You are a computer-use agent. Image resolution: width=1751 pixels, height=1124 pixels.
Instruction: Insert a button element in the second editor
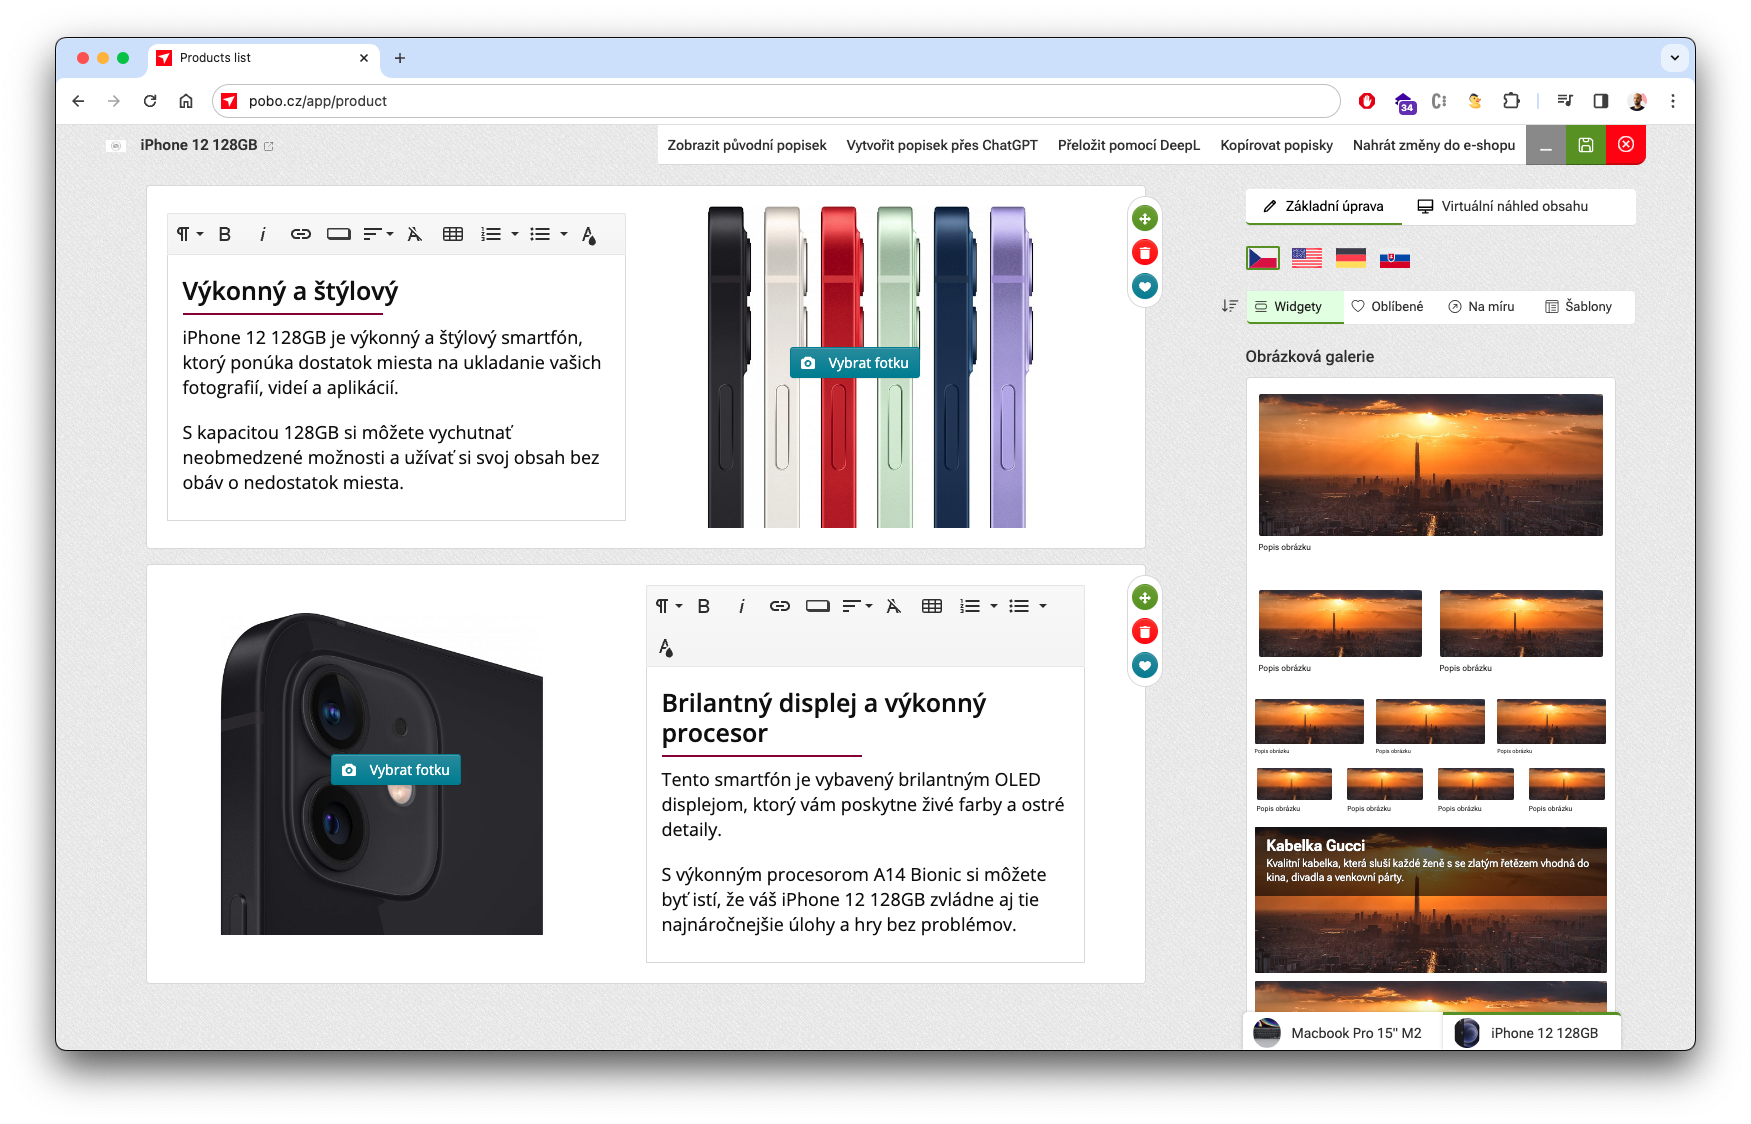818,606
